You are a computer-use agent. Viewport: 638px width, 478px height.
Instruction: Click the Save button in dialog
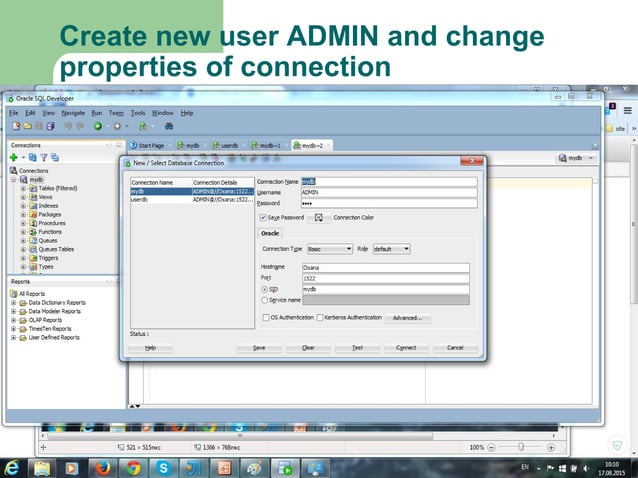click(259, 348)
